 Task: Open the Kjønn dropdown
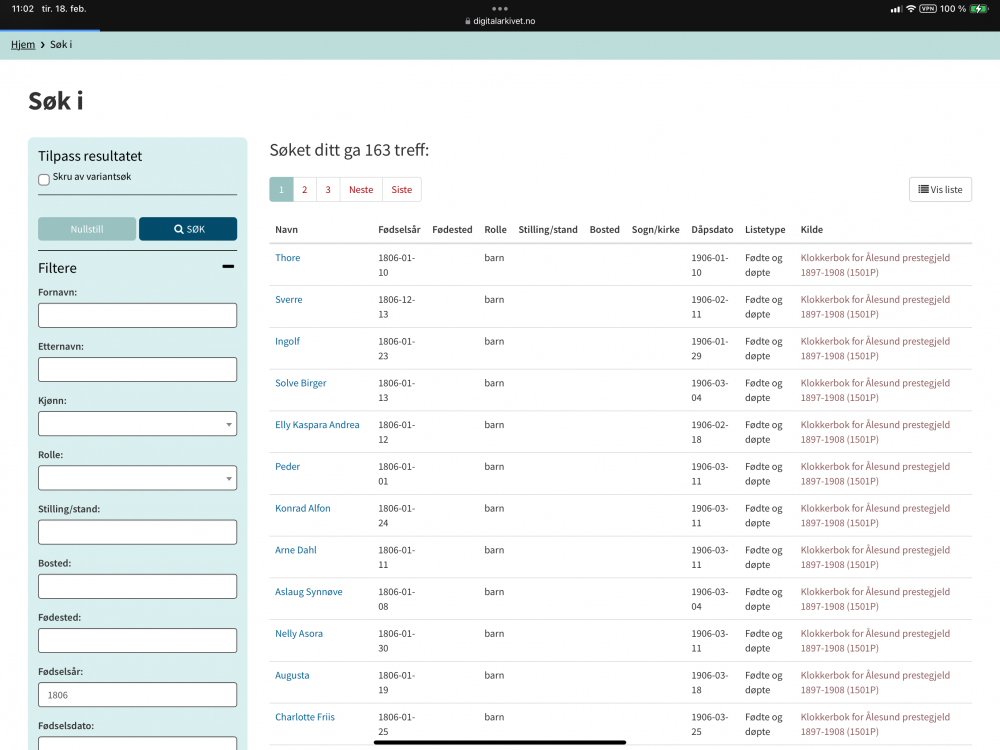[137, 424]
